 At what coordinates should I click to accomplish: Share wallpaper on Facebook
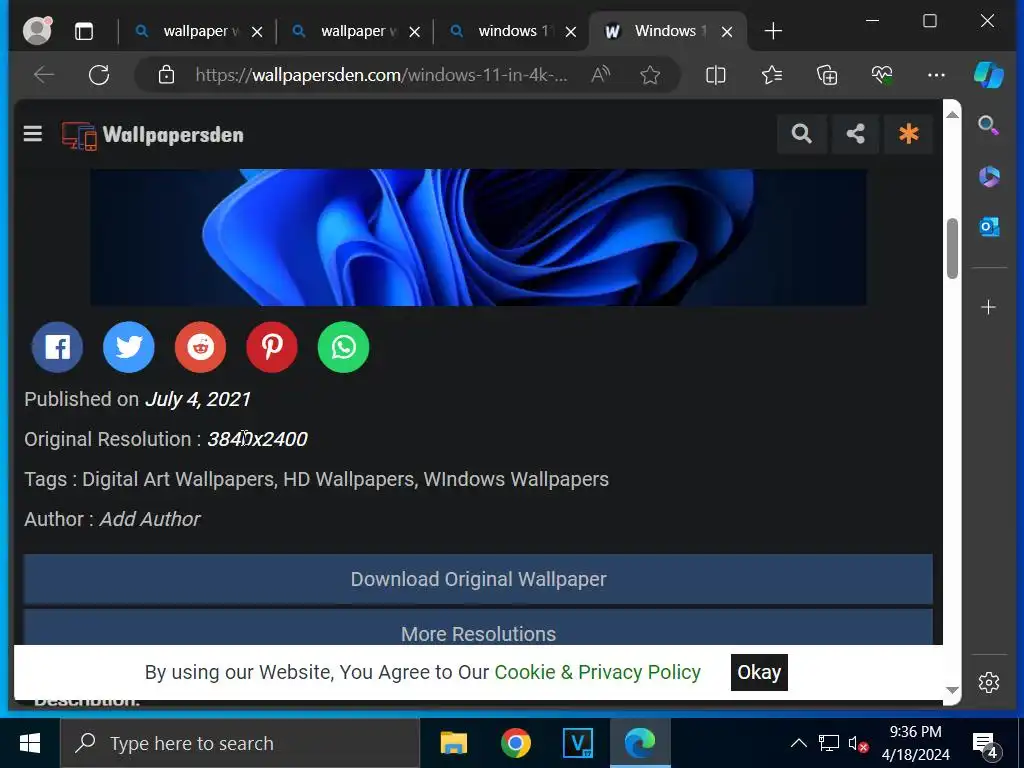point(57,347)
